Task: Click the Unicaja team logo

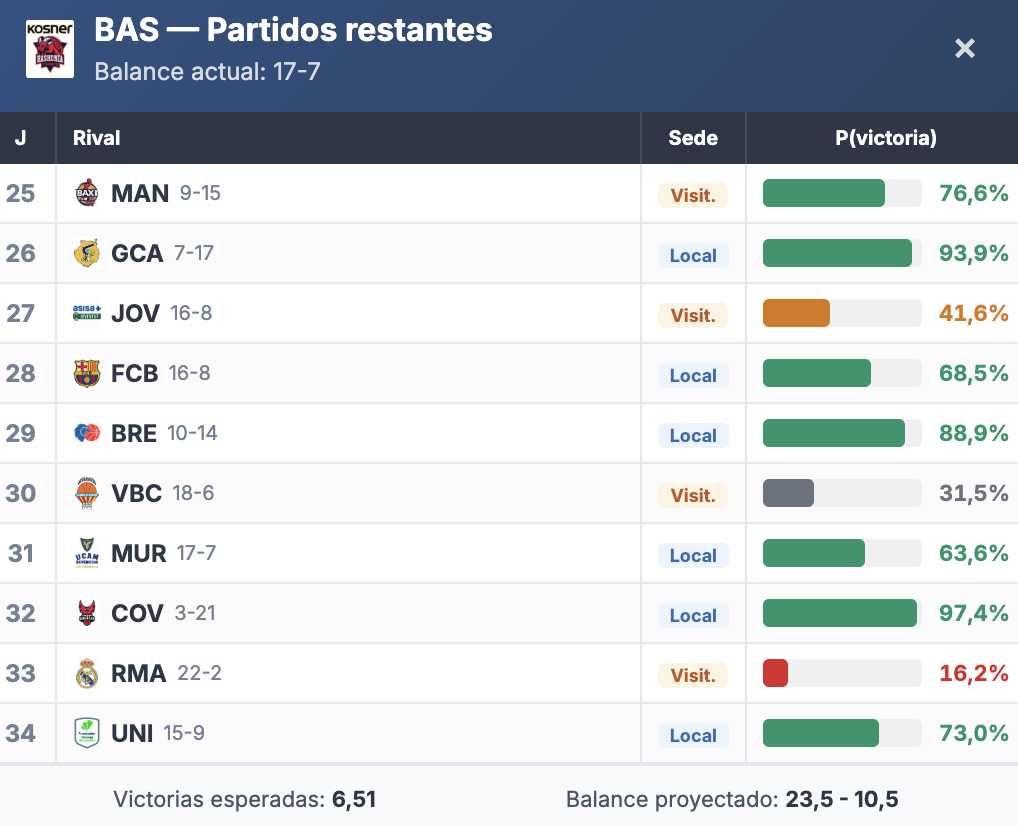Action: tap(87, 733)
